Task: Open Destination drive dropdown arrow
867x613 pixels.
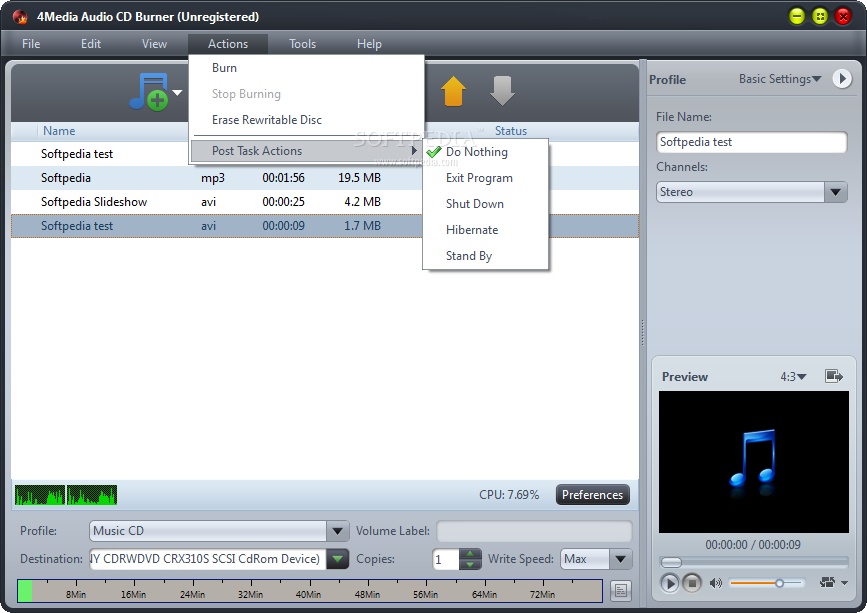Action: [337, 559]
